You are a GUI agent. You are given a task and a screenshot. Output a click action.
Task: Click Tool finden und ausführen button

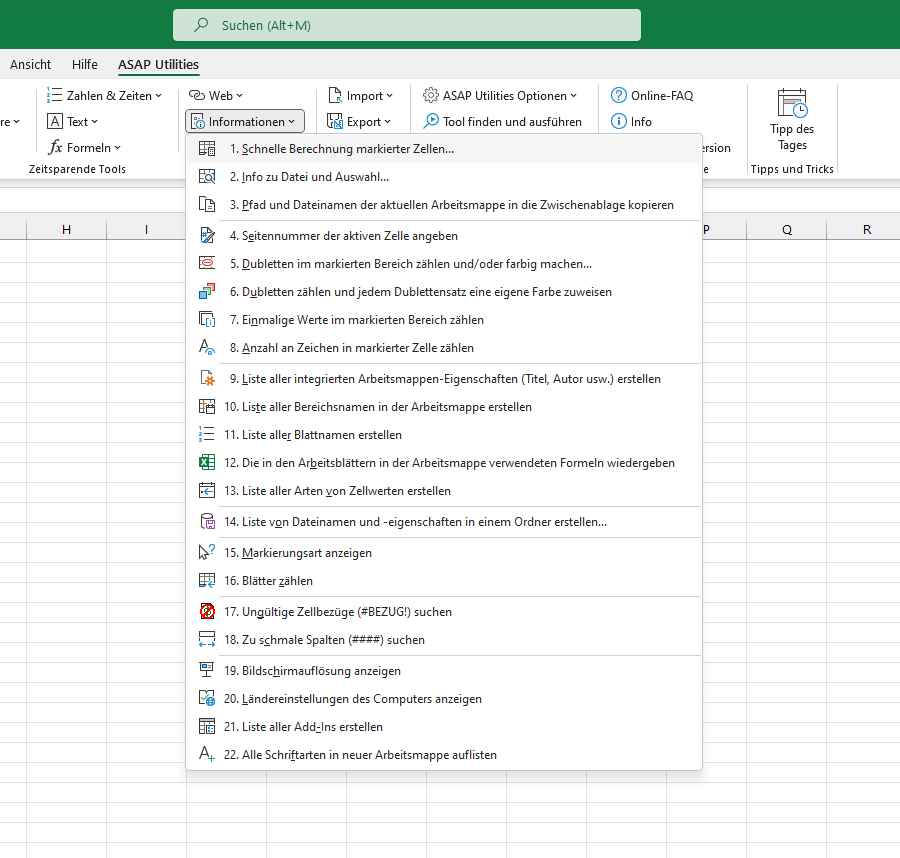click(x=502, y=122)
